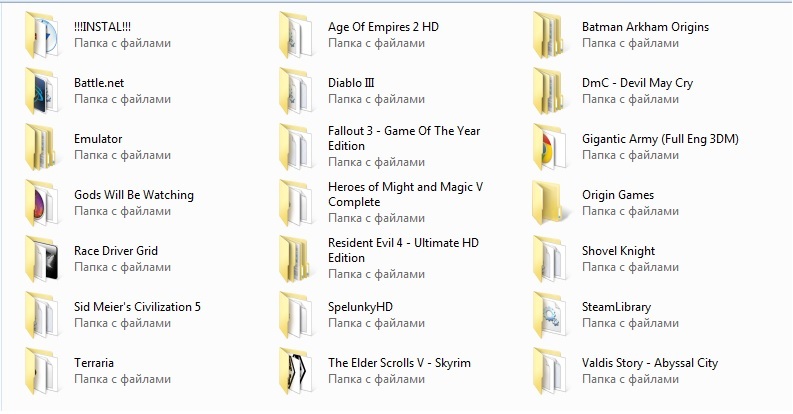Click the "Emulator" folder name
Image resolution: width=793 pixels, height=414 pixels.
pyautogui.click(x=98, y=139)
